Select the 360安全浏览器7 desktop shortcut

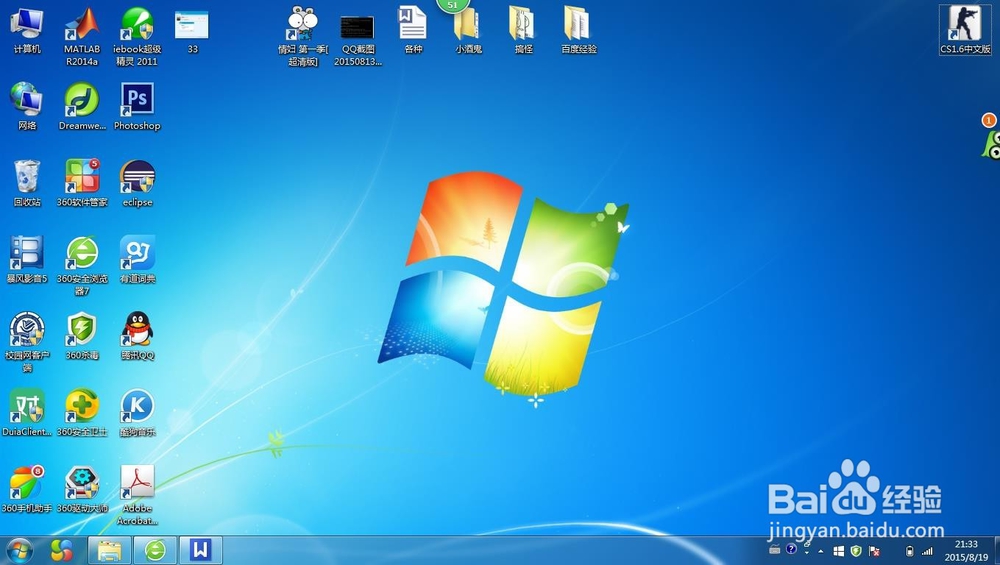[x=82, y=266]
